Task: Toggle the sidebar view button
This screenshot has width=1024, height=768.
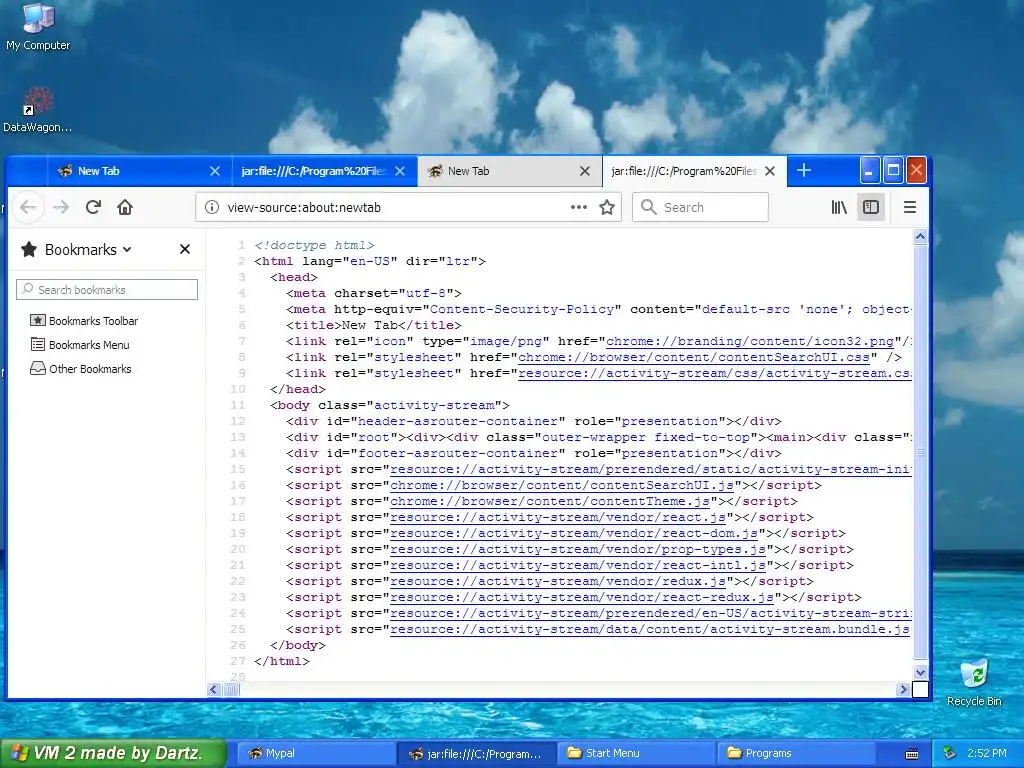Action: [871, 207]
